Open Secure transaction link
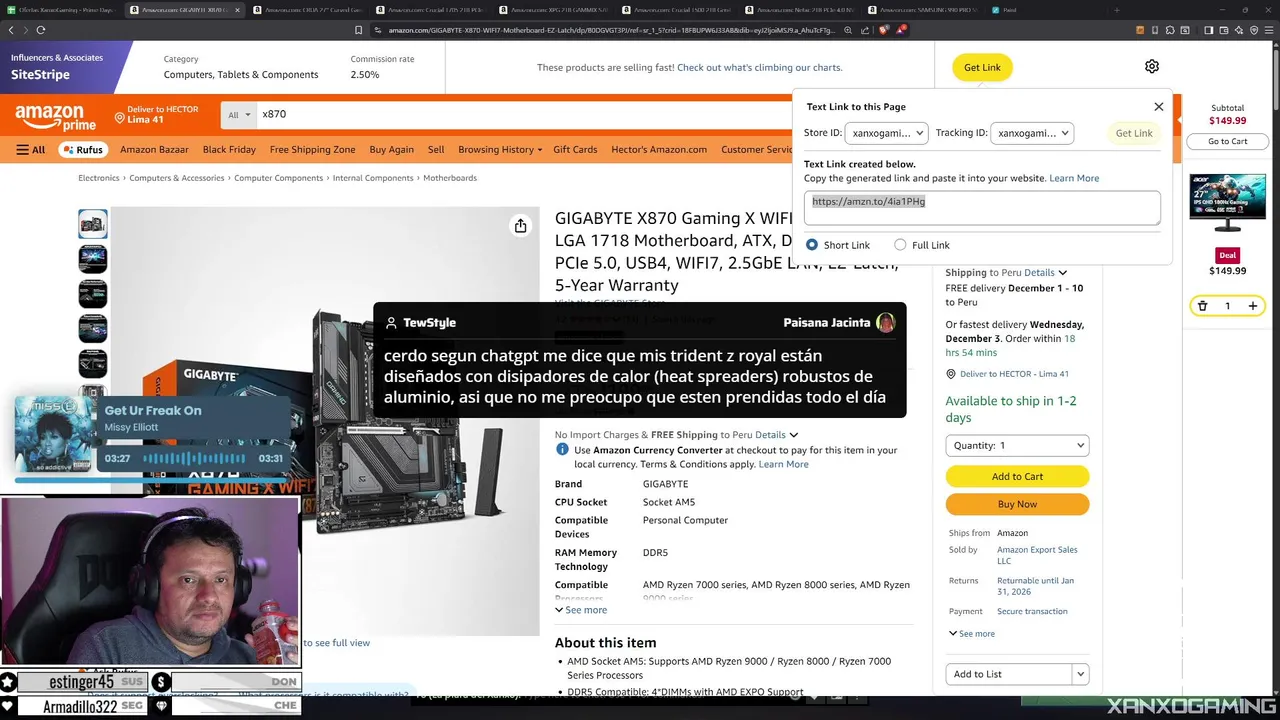Viewport: 1280px width, 720px height. [1032, 611]
